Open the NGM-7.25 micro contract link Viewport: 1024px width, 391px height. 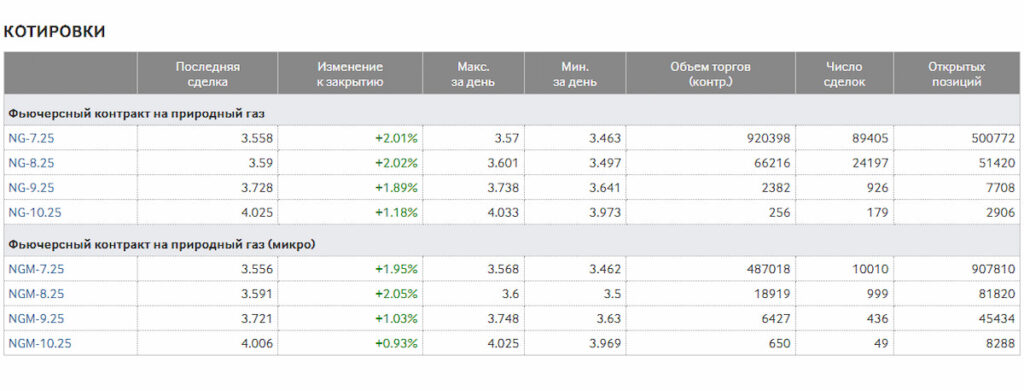click(x=36, y=269)
